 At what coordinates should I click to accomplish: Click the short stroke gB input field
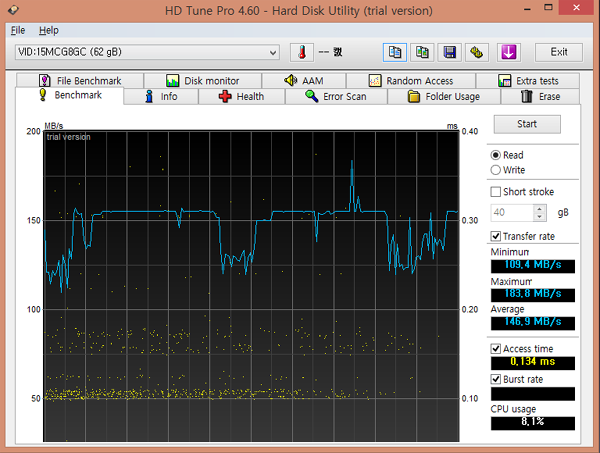512,212
